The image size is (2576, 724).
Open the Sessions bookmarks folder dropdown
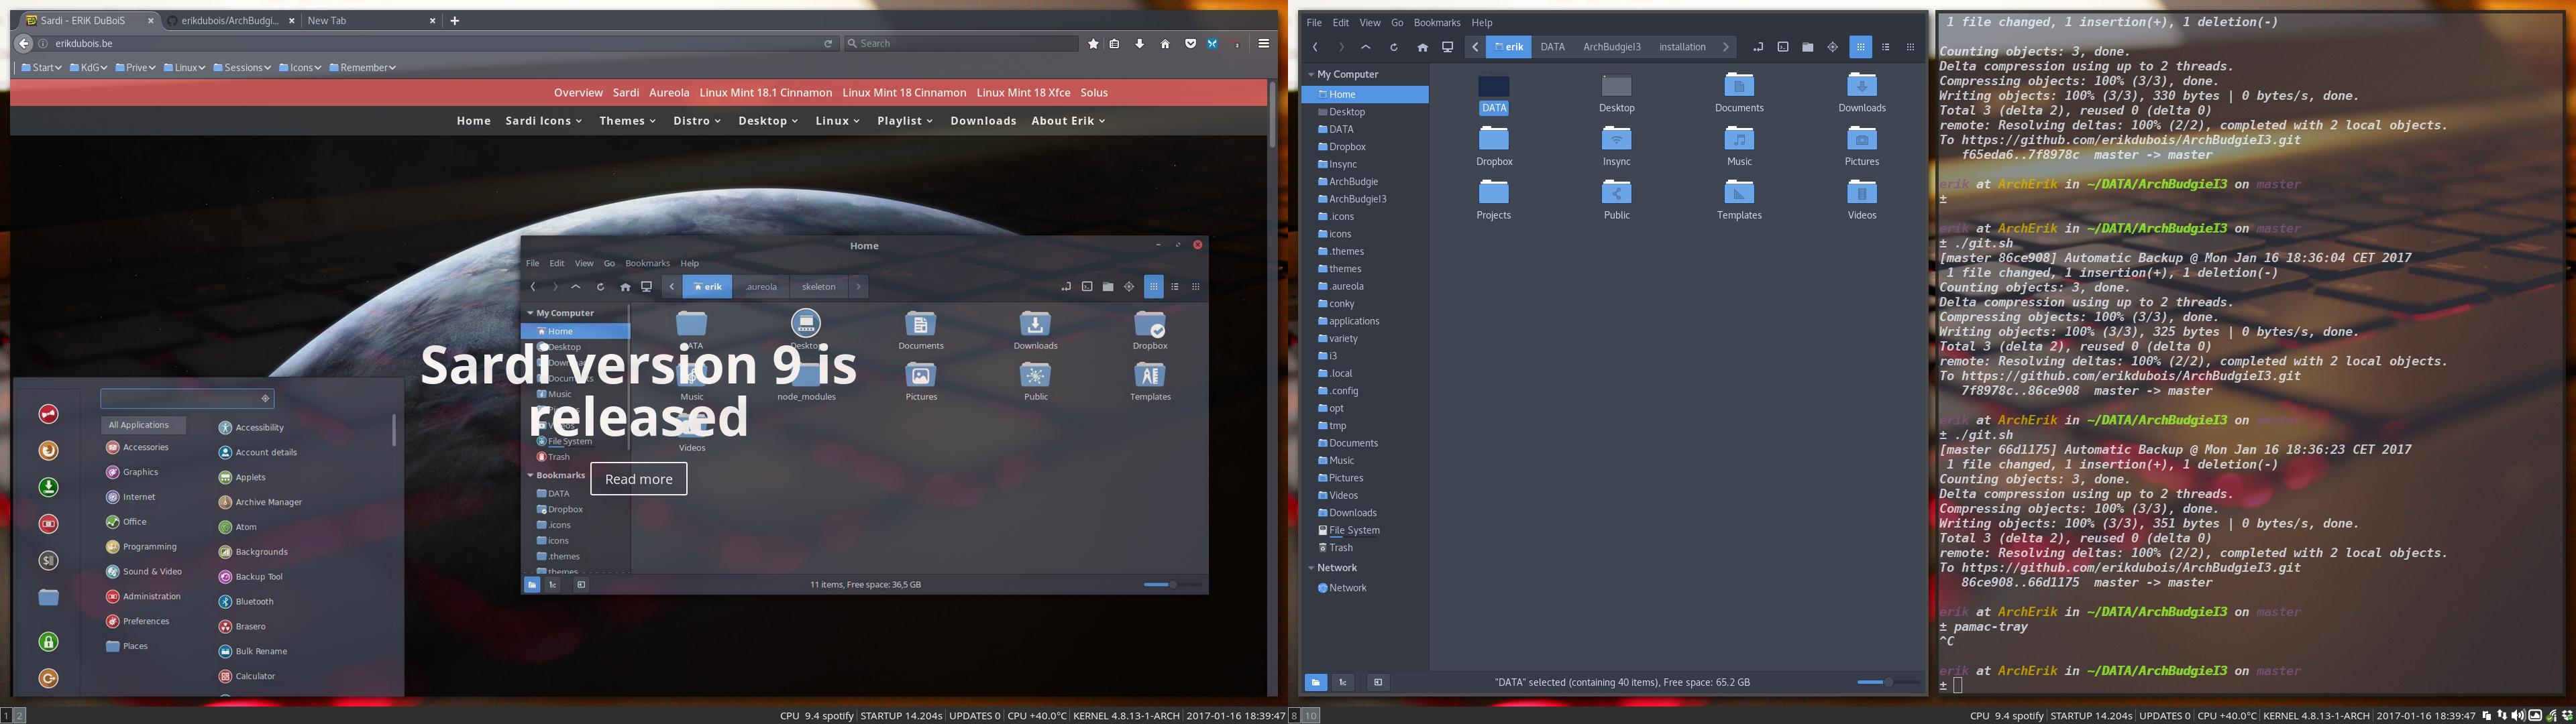point(242,68)
